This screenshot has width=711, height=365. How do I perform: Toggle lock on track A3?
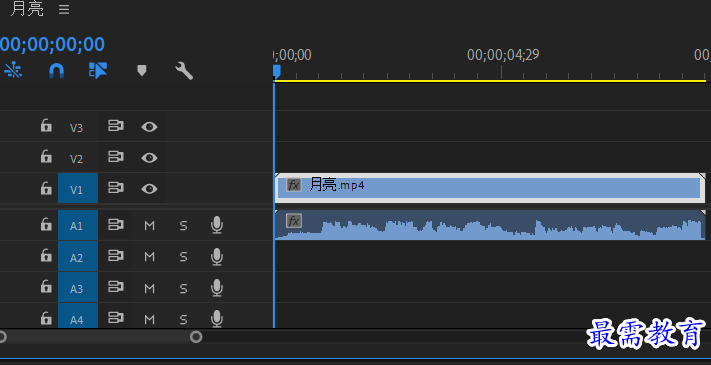46,287
